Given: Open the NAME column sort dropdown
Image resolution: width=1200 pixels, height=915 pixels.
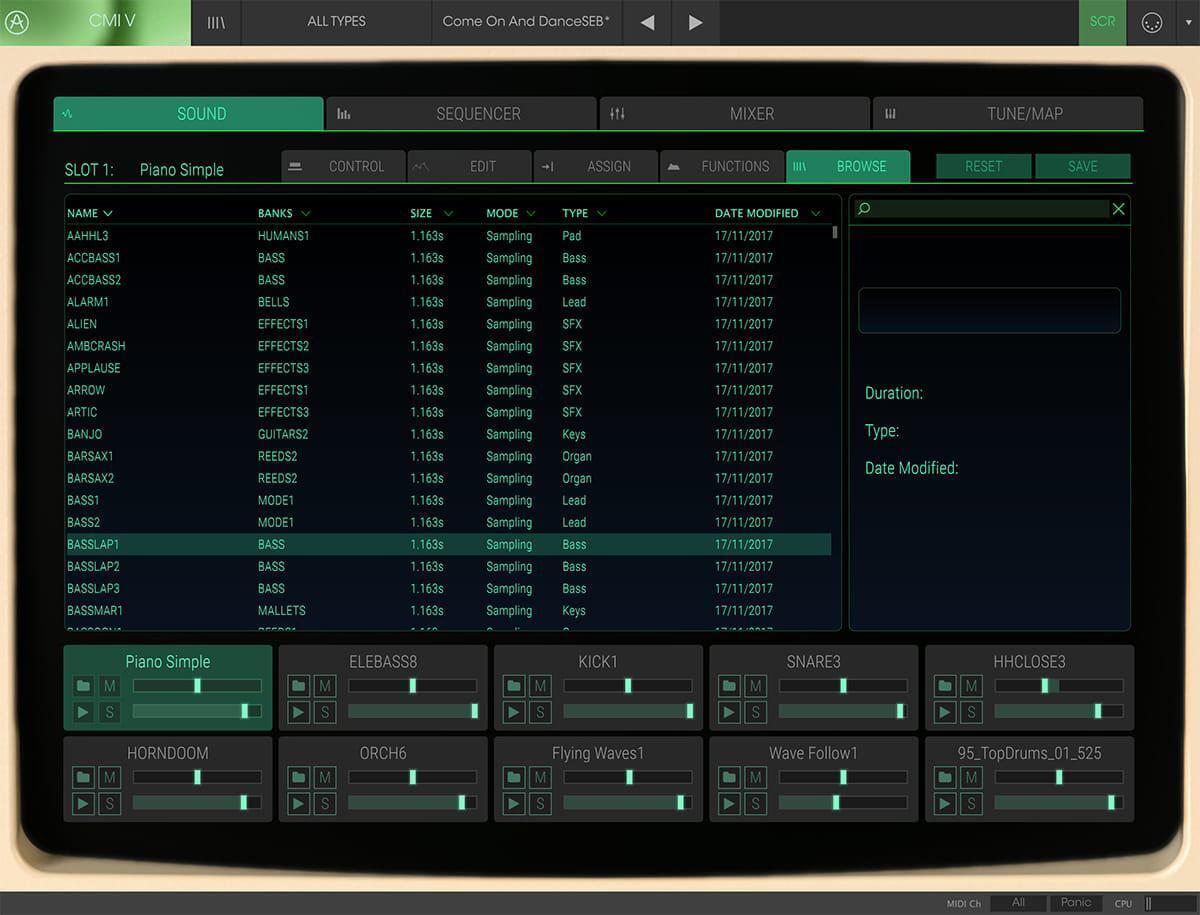Looking at the screenshot, I should pyautogui.click(x=106, y=213).
